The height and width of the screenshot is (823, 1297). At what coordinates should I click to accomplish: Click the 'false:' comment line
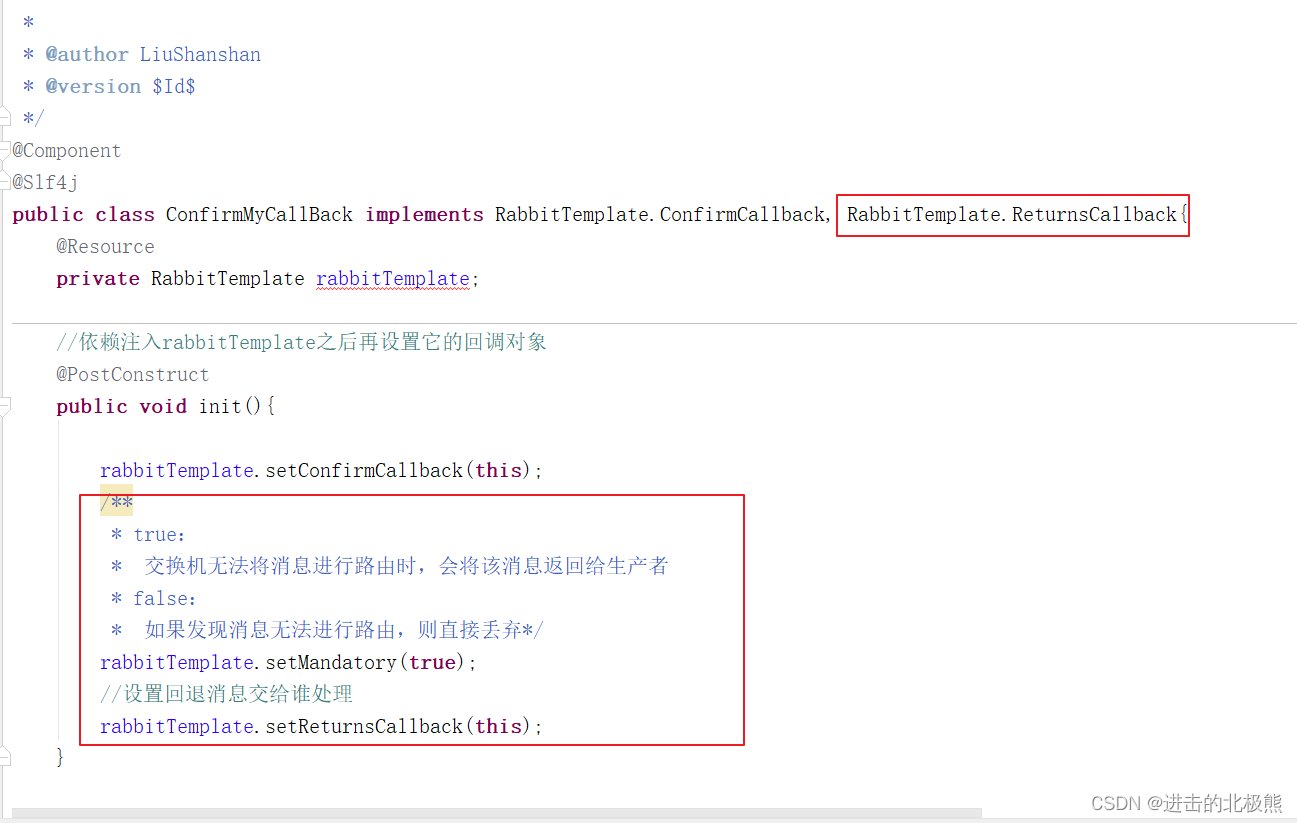click(x=154, y=599)
